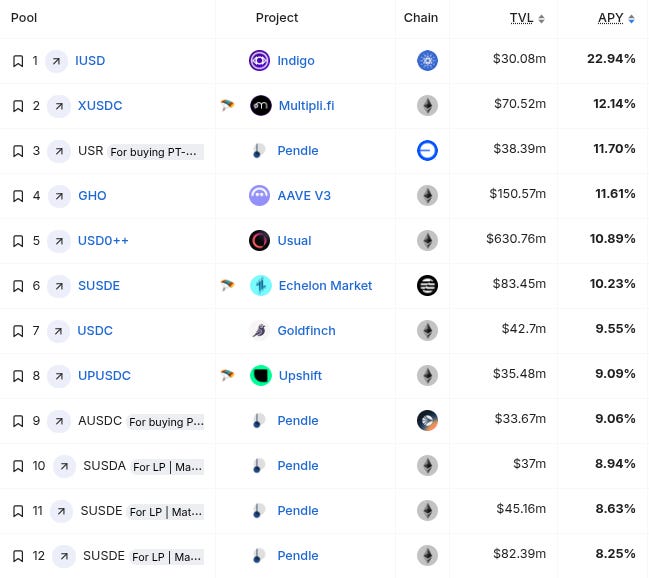Click Base chain icon in USR row
649x578 pixels.
coord(428,150)
